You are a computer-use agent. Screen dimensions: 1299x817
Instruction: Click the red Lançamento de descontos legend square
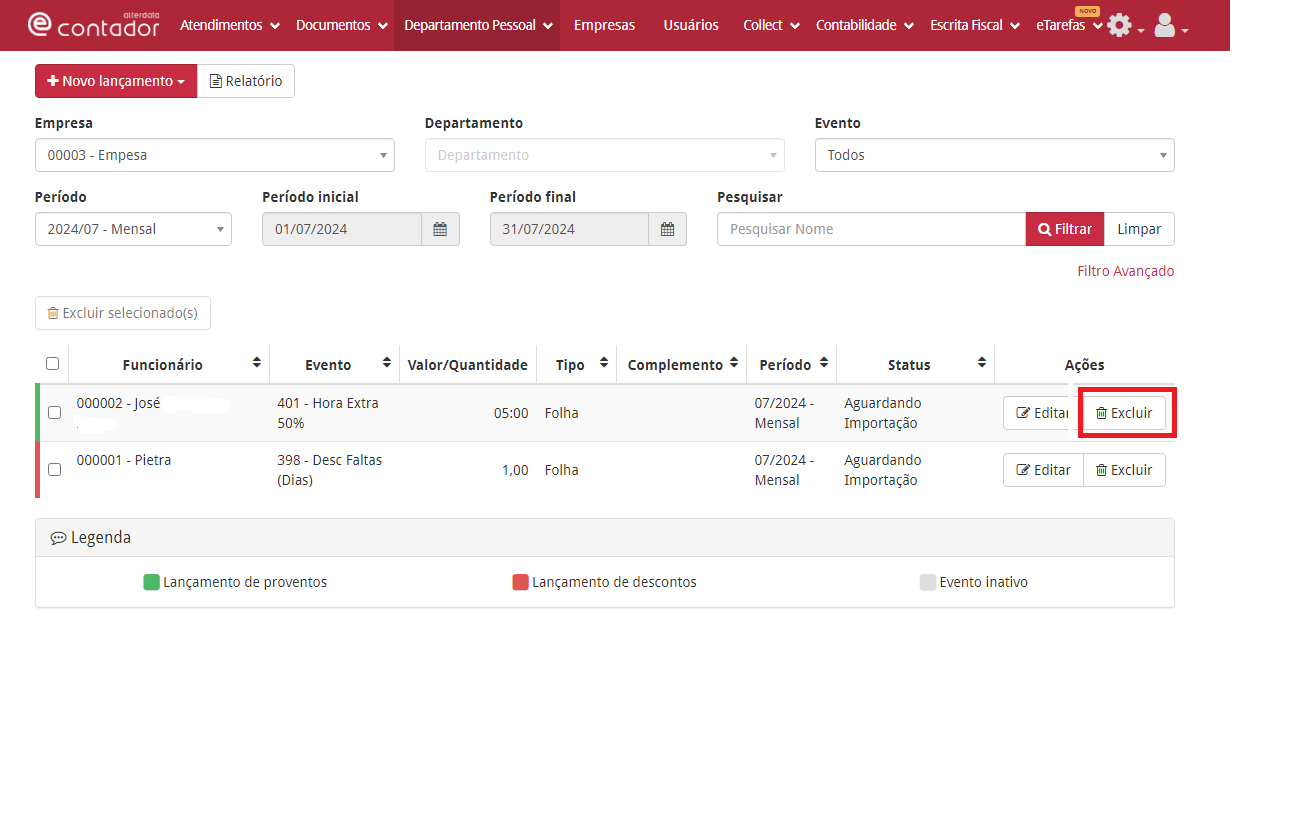click(520, 582)
